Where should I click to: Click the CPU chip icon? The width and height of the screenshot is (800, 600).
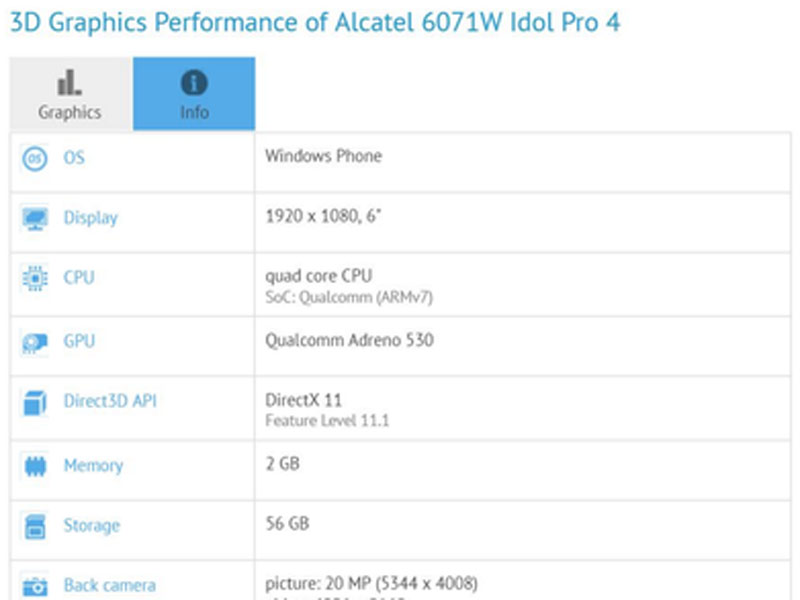35,278
